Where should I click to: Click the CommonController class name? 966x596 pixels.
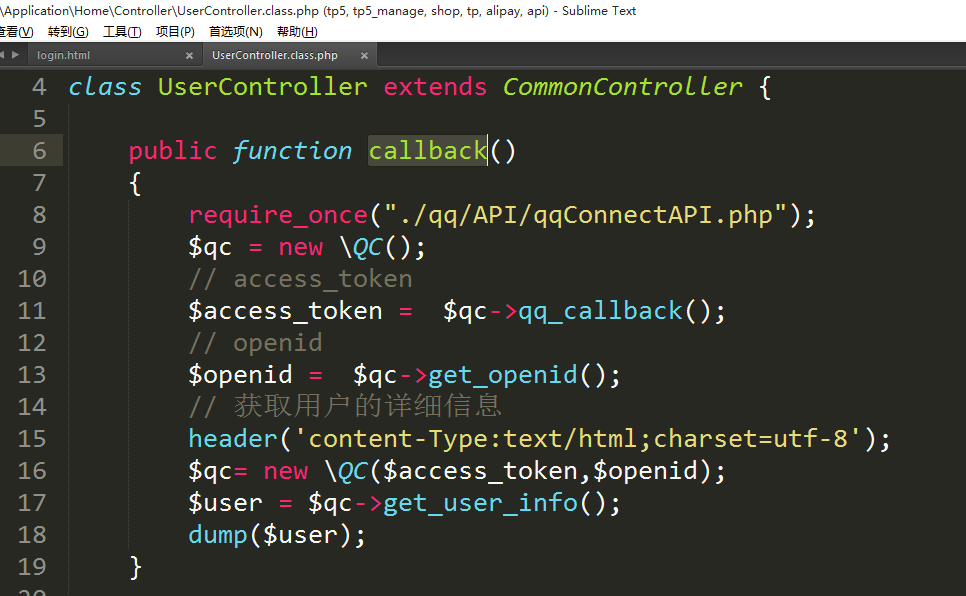coord(622,87)
